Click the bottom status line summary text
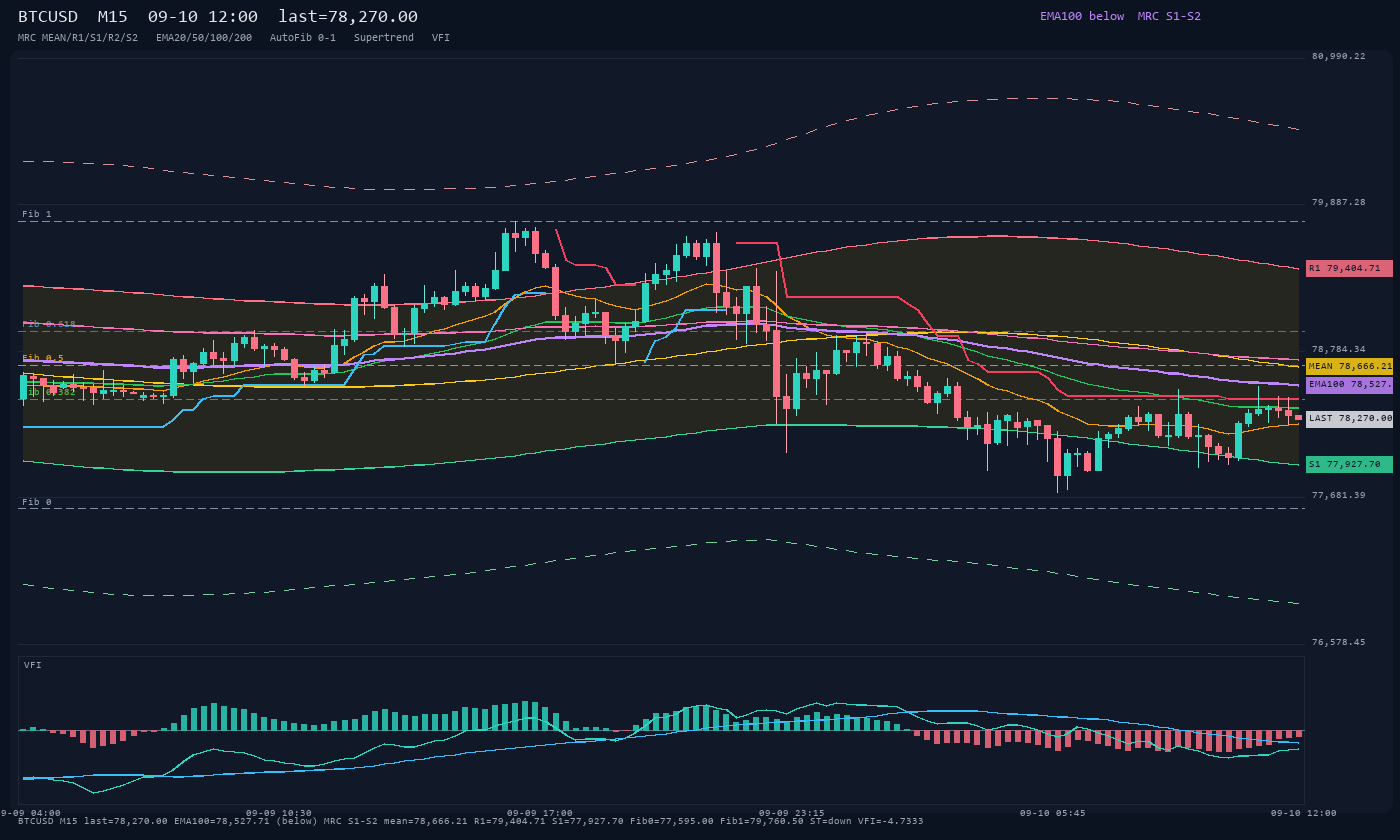Image resolution: width=1400 pixels, height=840 pixels. click(x=471, y=821)
